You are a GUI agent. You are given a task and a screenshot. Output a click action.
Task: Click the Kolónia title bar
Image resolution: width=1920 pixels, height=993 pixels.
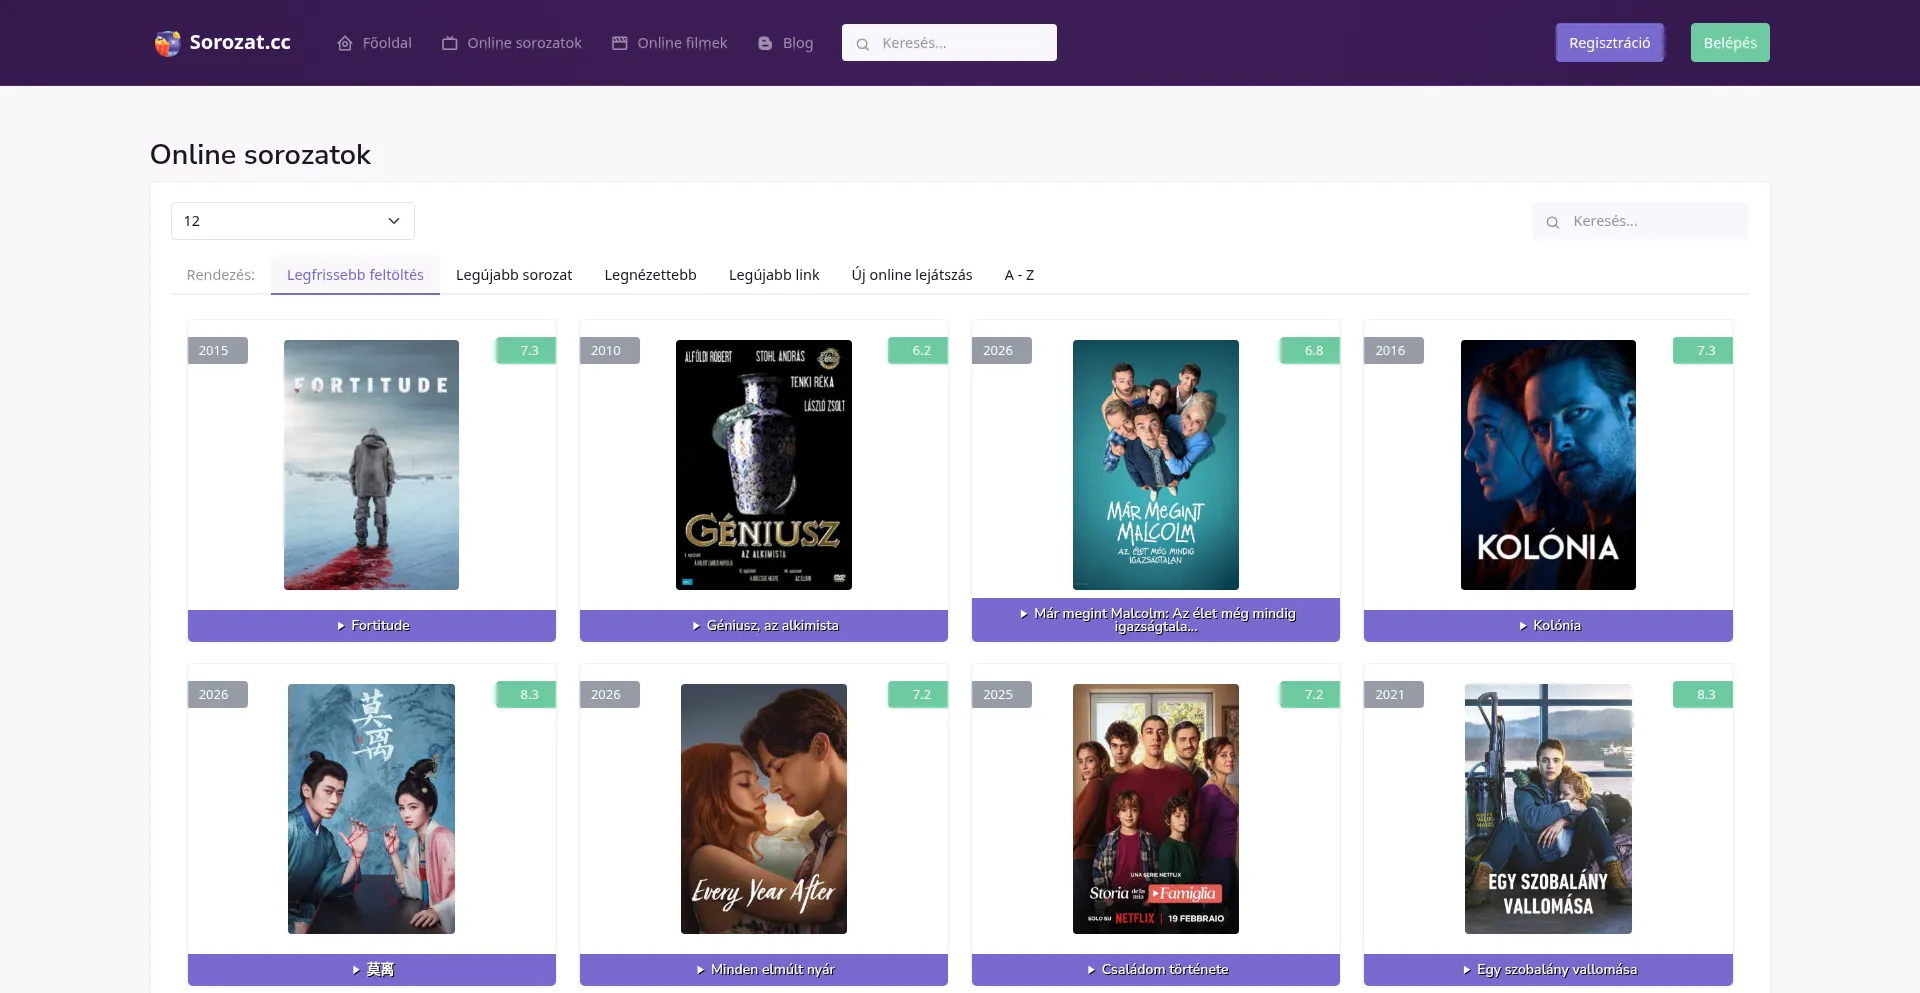pos(1548,626)
